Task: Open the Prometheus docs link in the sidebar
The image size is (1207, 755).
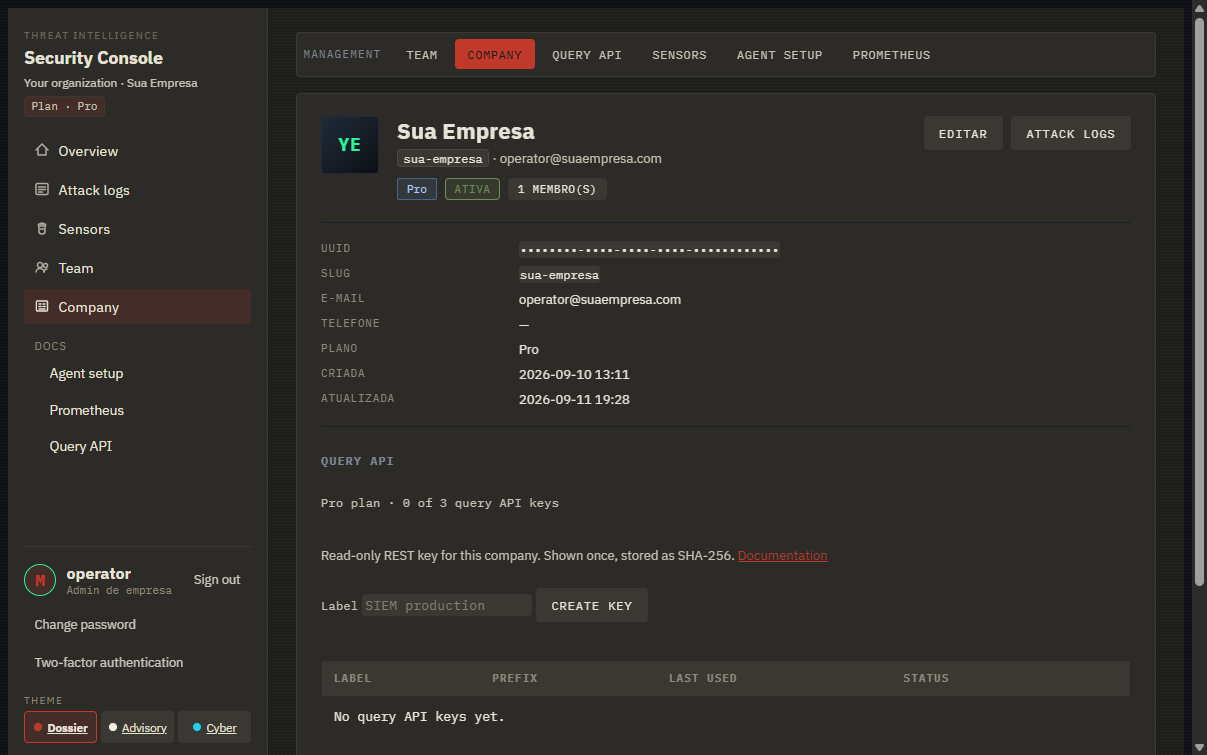Action: [87, 410]
